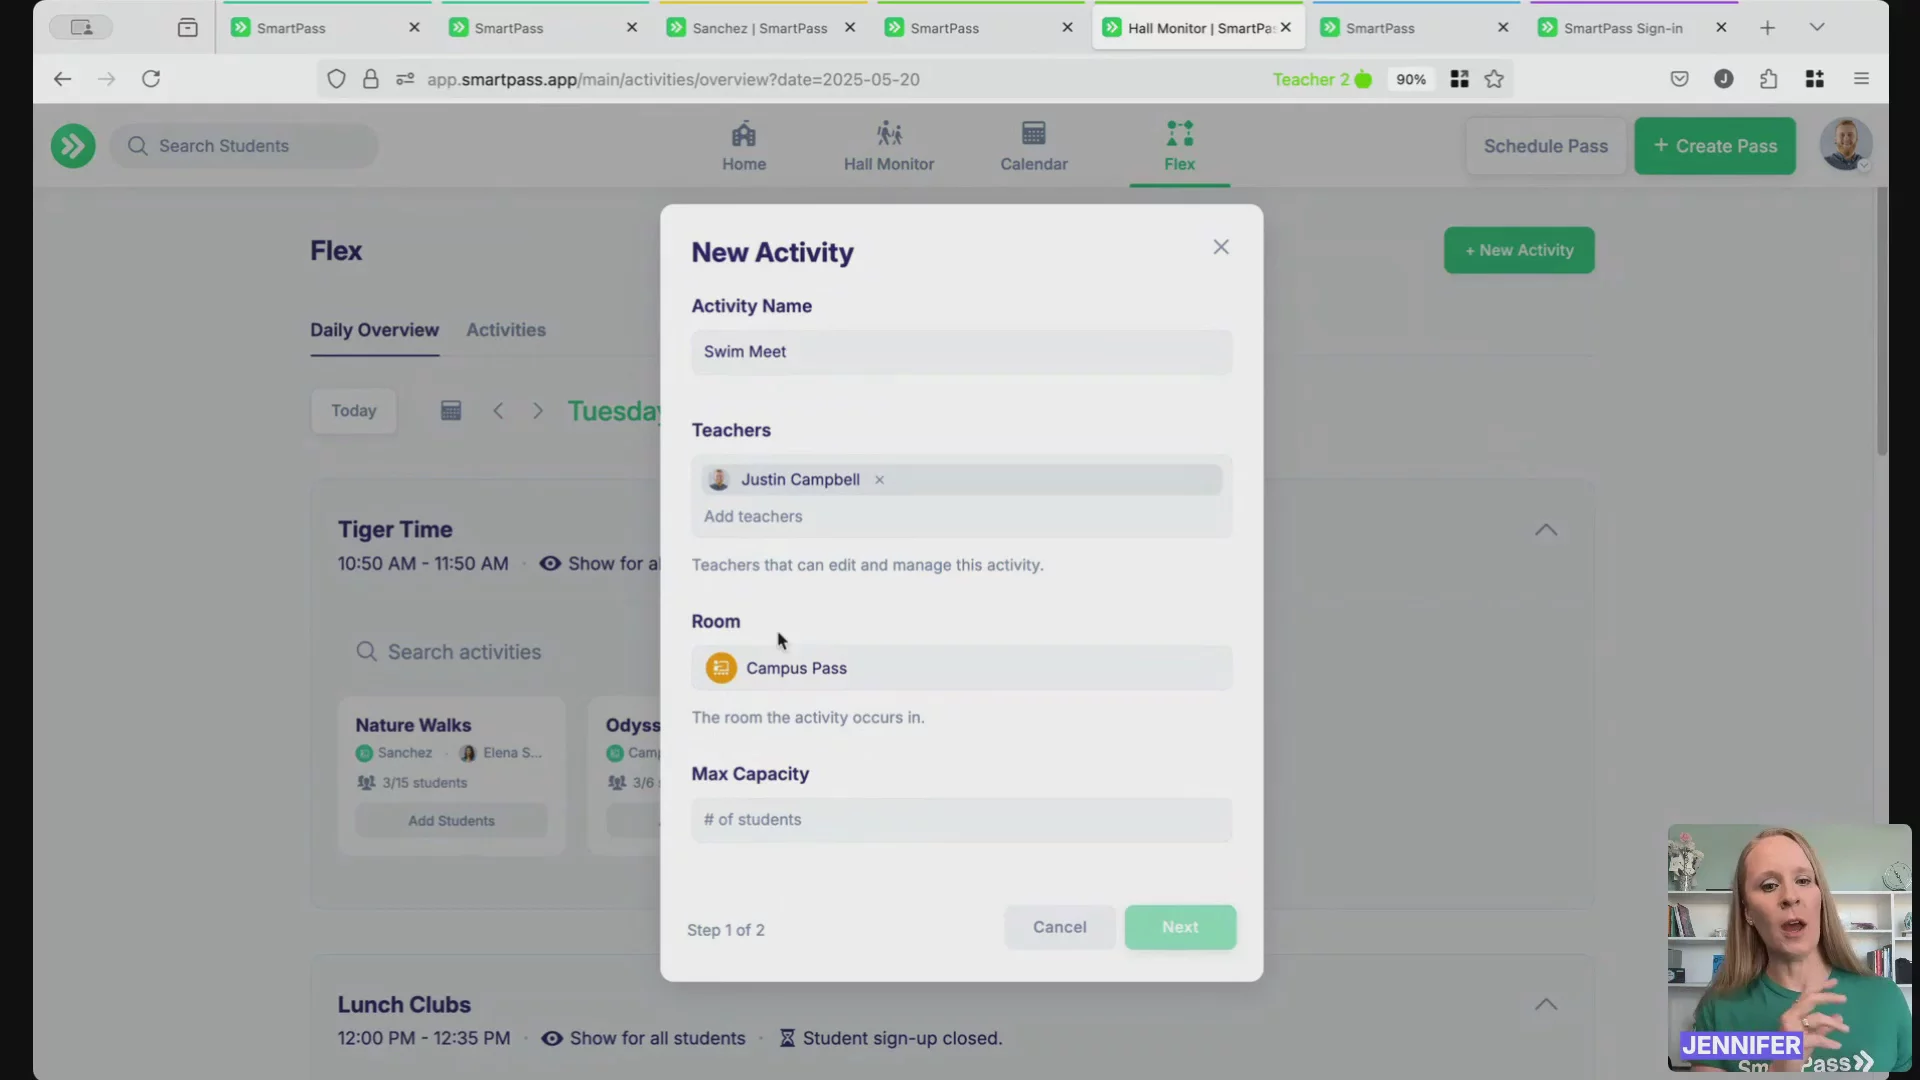Click the Search activities field
The image size is (1920, 1080).
coord(464,652)
